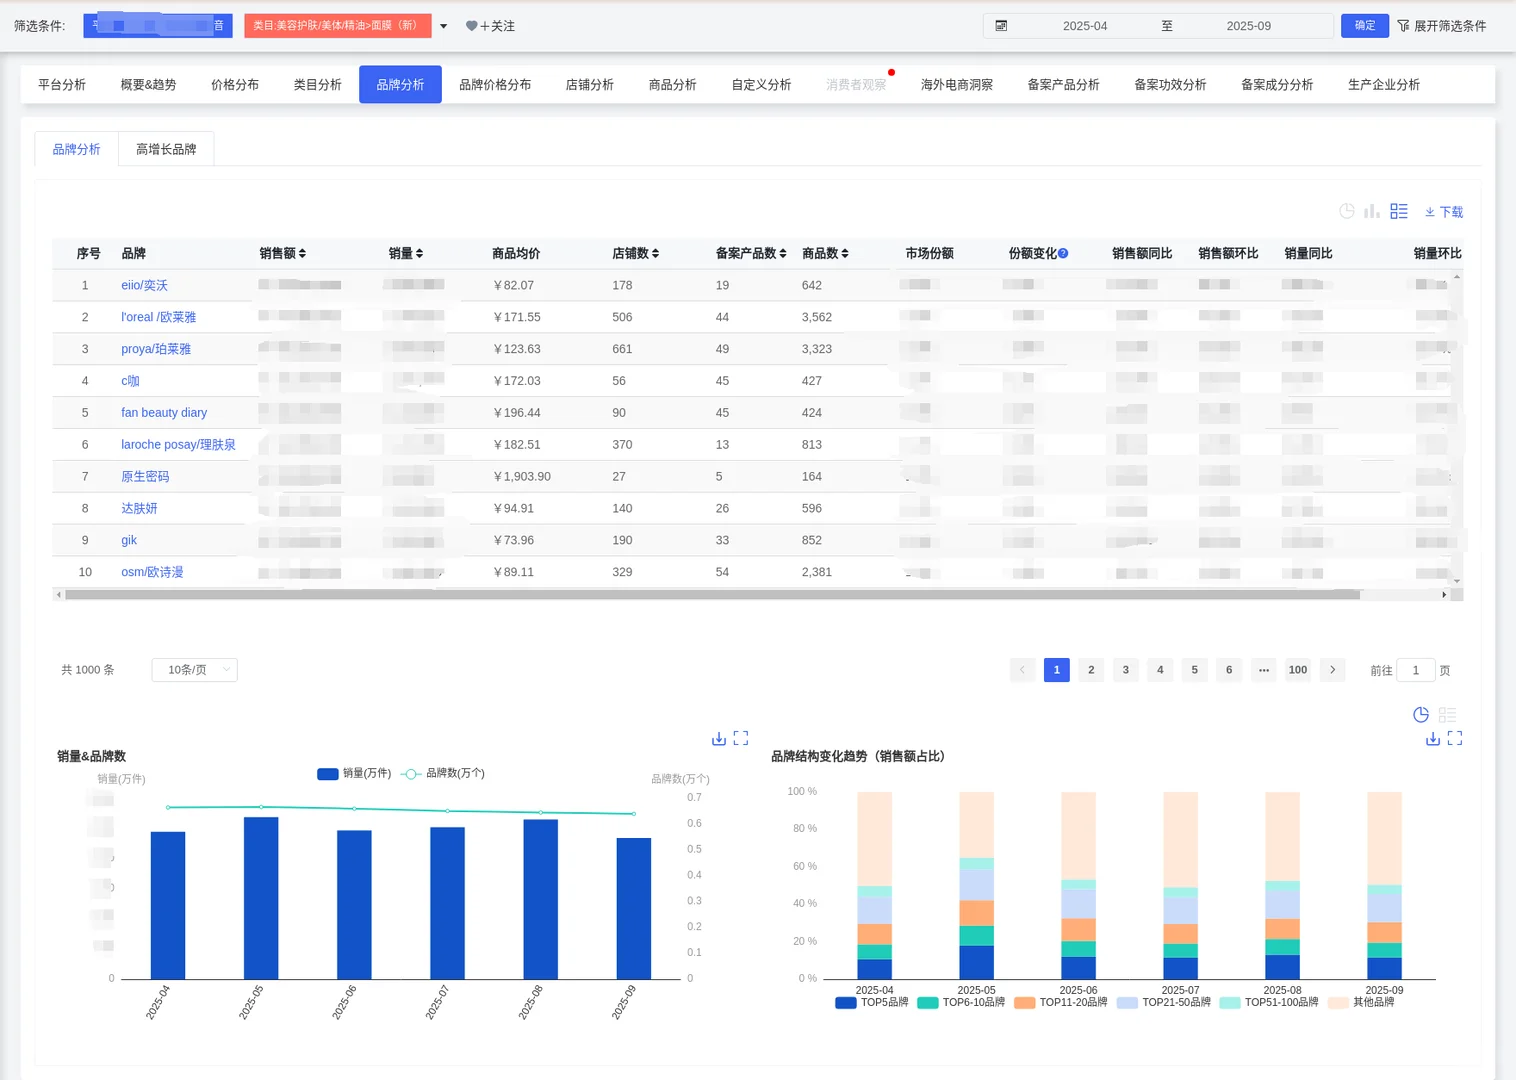The width and height of the screenshot is (1516, 1080).
Task: Open the 商品分析 tab
Action: coord(673,85)
